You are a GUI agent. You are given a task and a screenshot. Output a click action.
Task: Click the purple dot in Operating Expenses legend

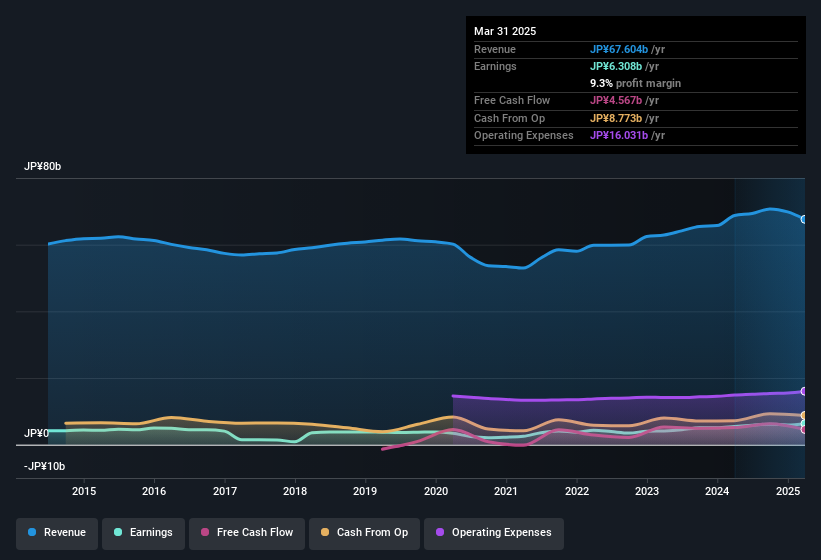click(440, 532)
